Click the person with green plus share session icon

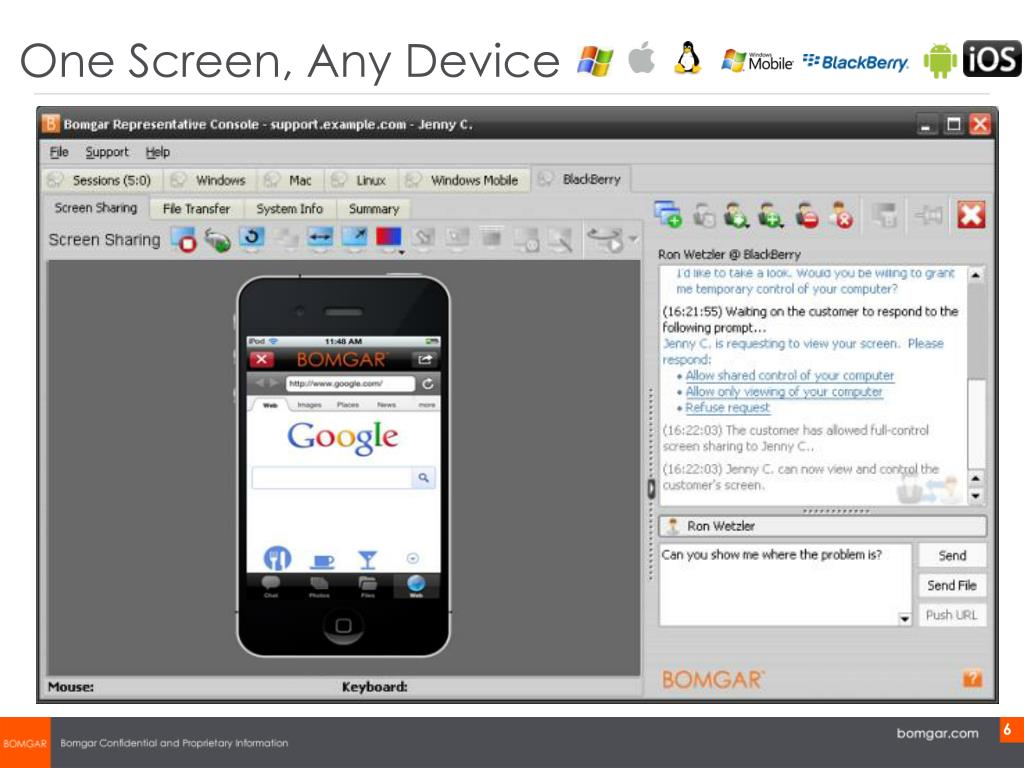[771, 214]
